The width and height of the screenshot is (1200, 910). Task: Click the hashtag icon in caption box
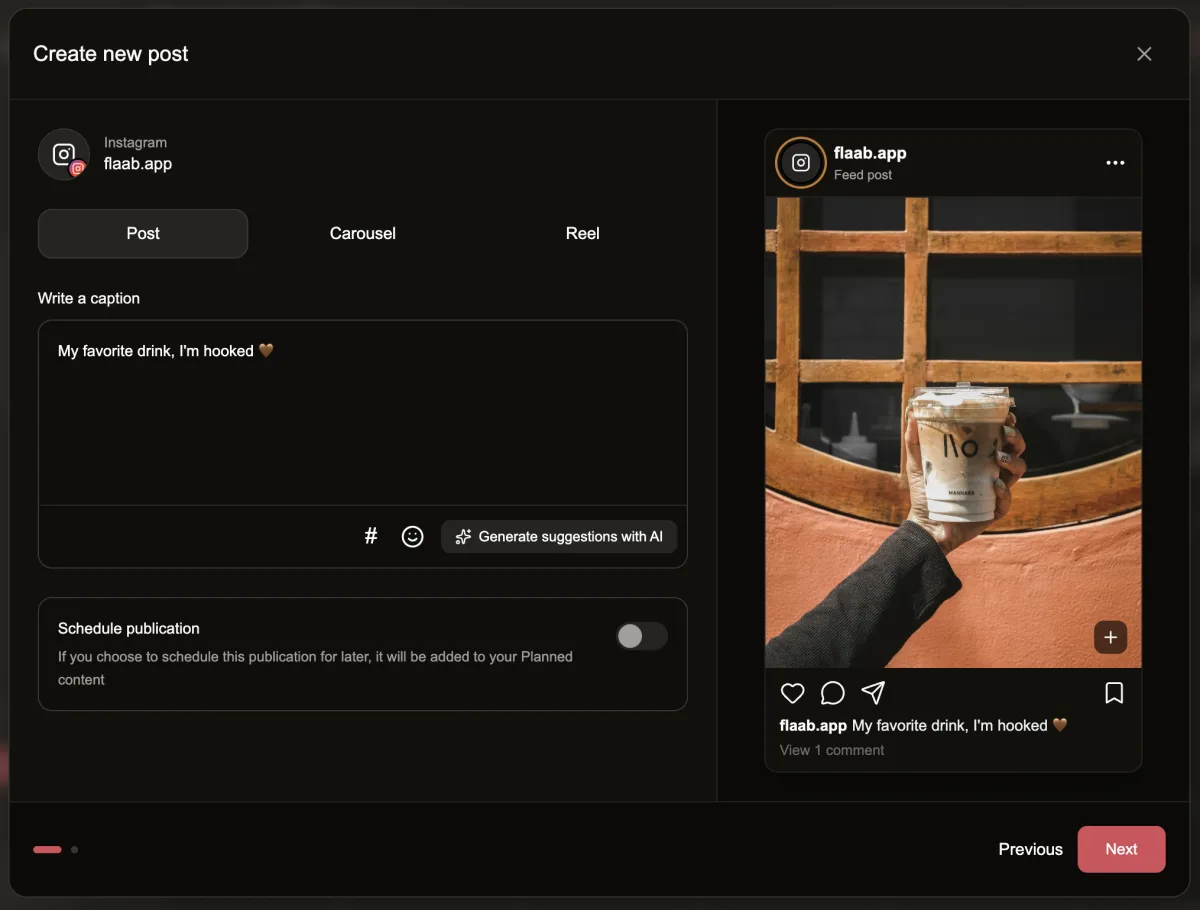tap(371, 536)
